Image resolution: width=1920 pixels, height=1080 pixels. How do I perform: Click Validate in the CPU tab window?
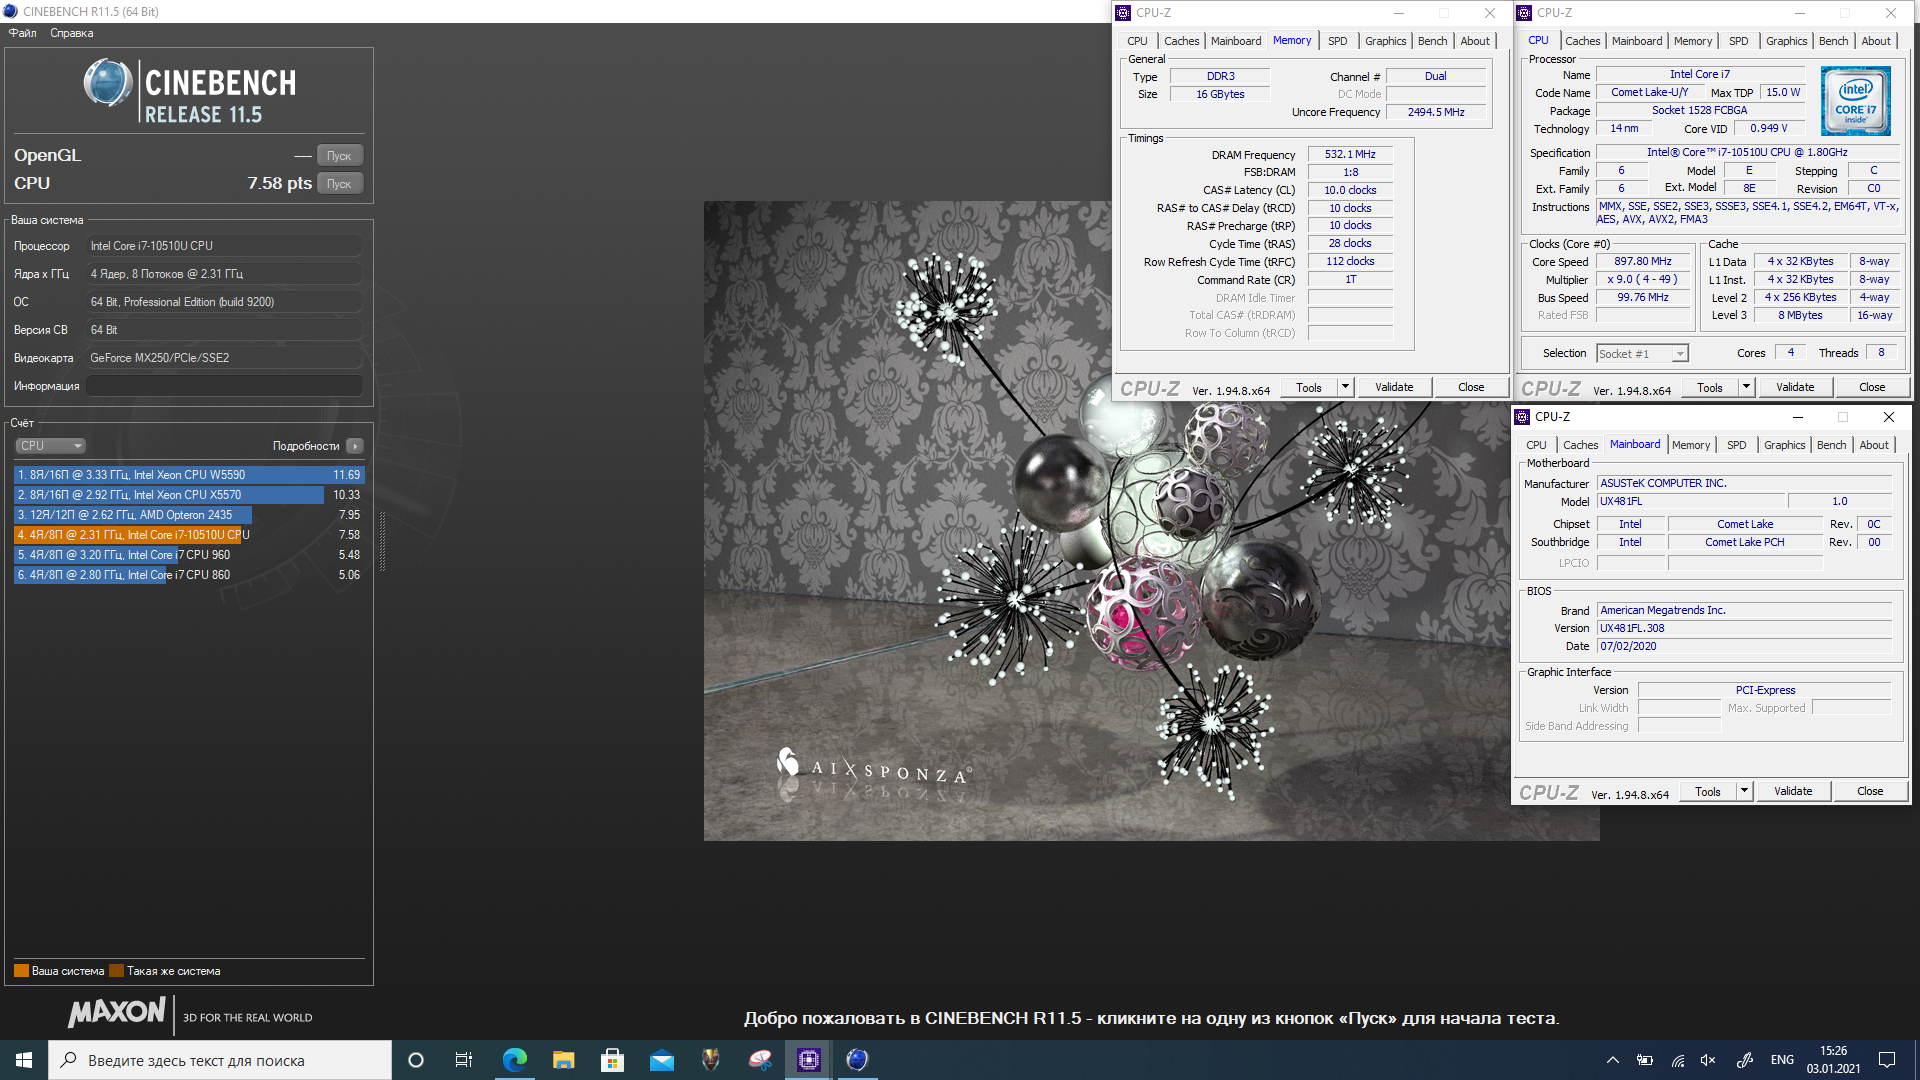coord(1795,387)
